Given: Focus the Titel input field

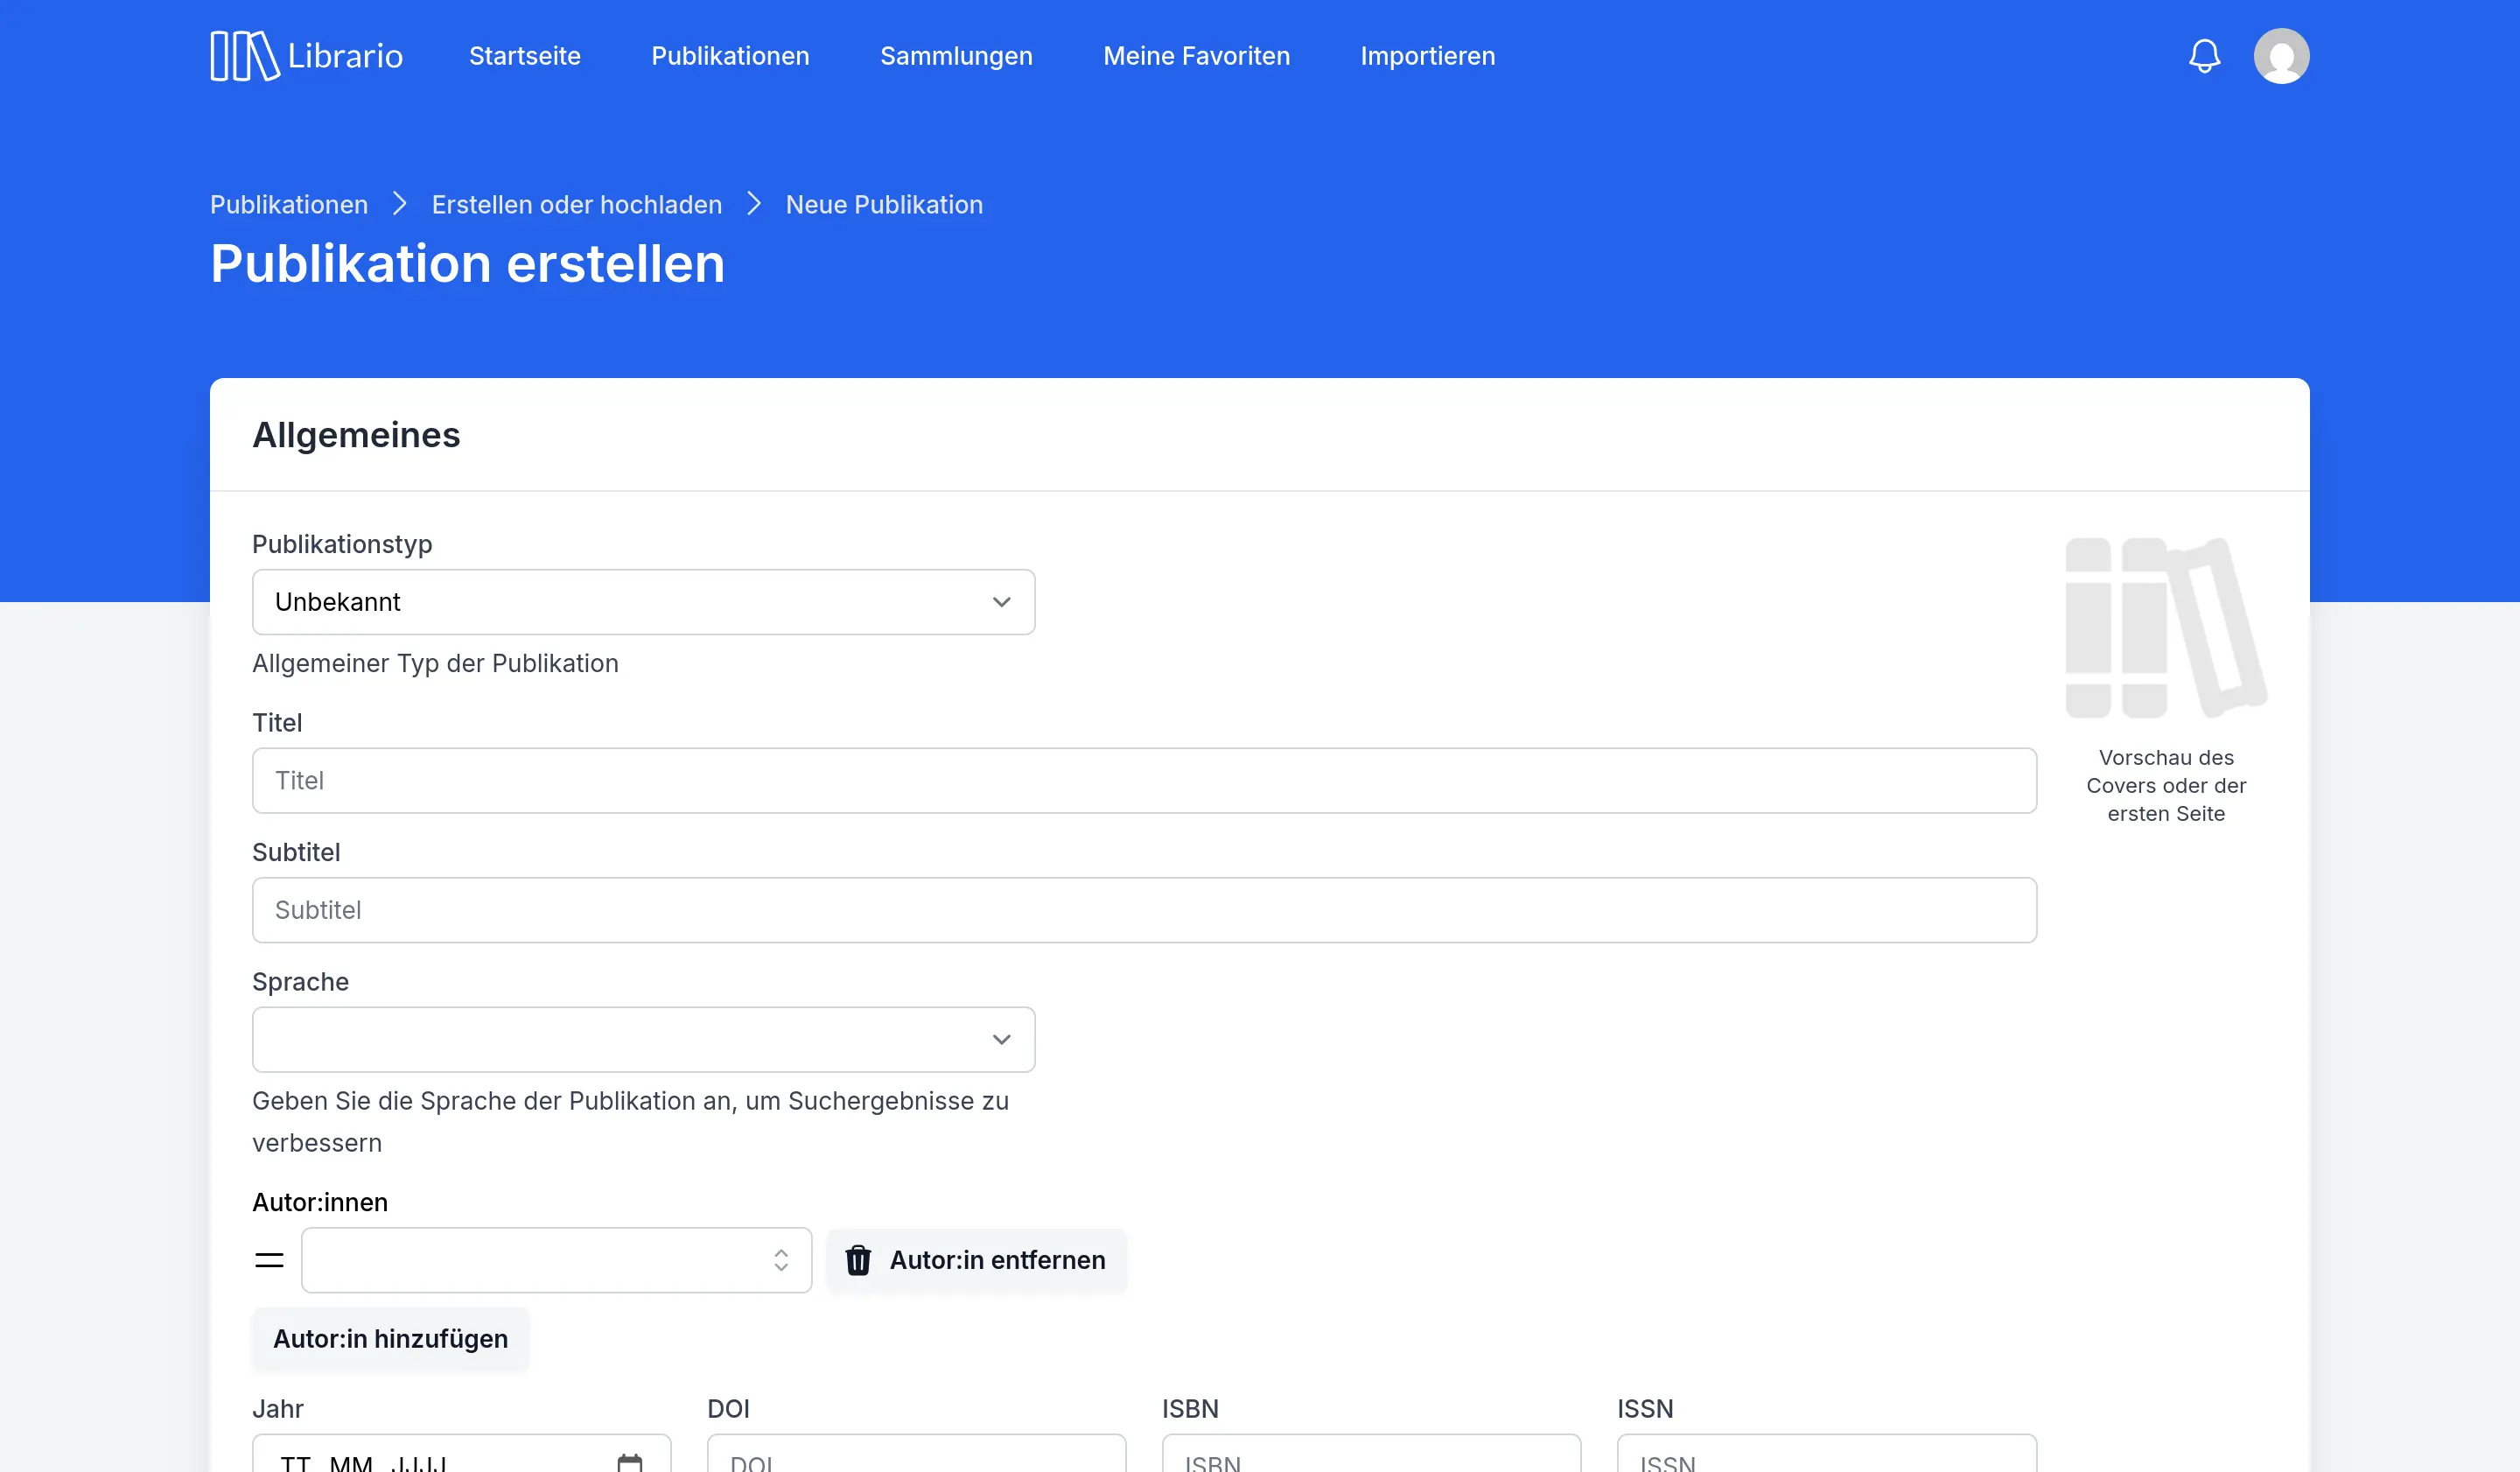Looking at the screenshot, I should pyautogui.click(x=1144, y=781).
